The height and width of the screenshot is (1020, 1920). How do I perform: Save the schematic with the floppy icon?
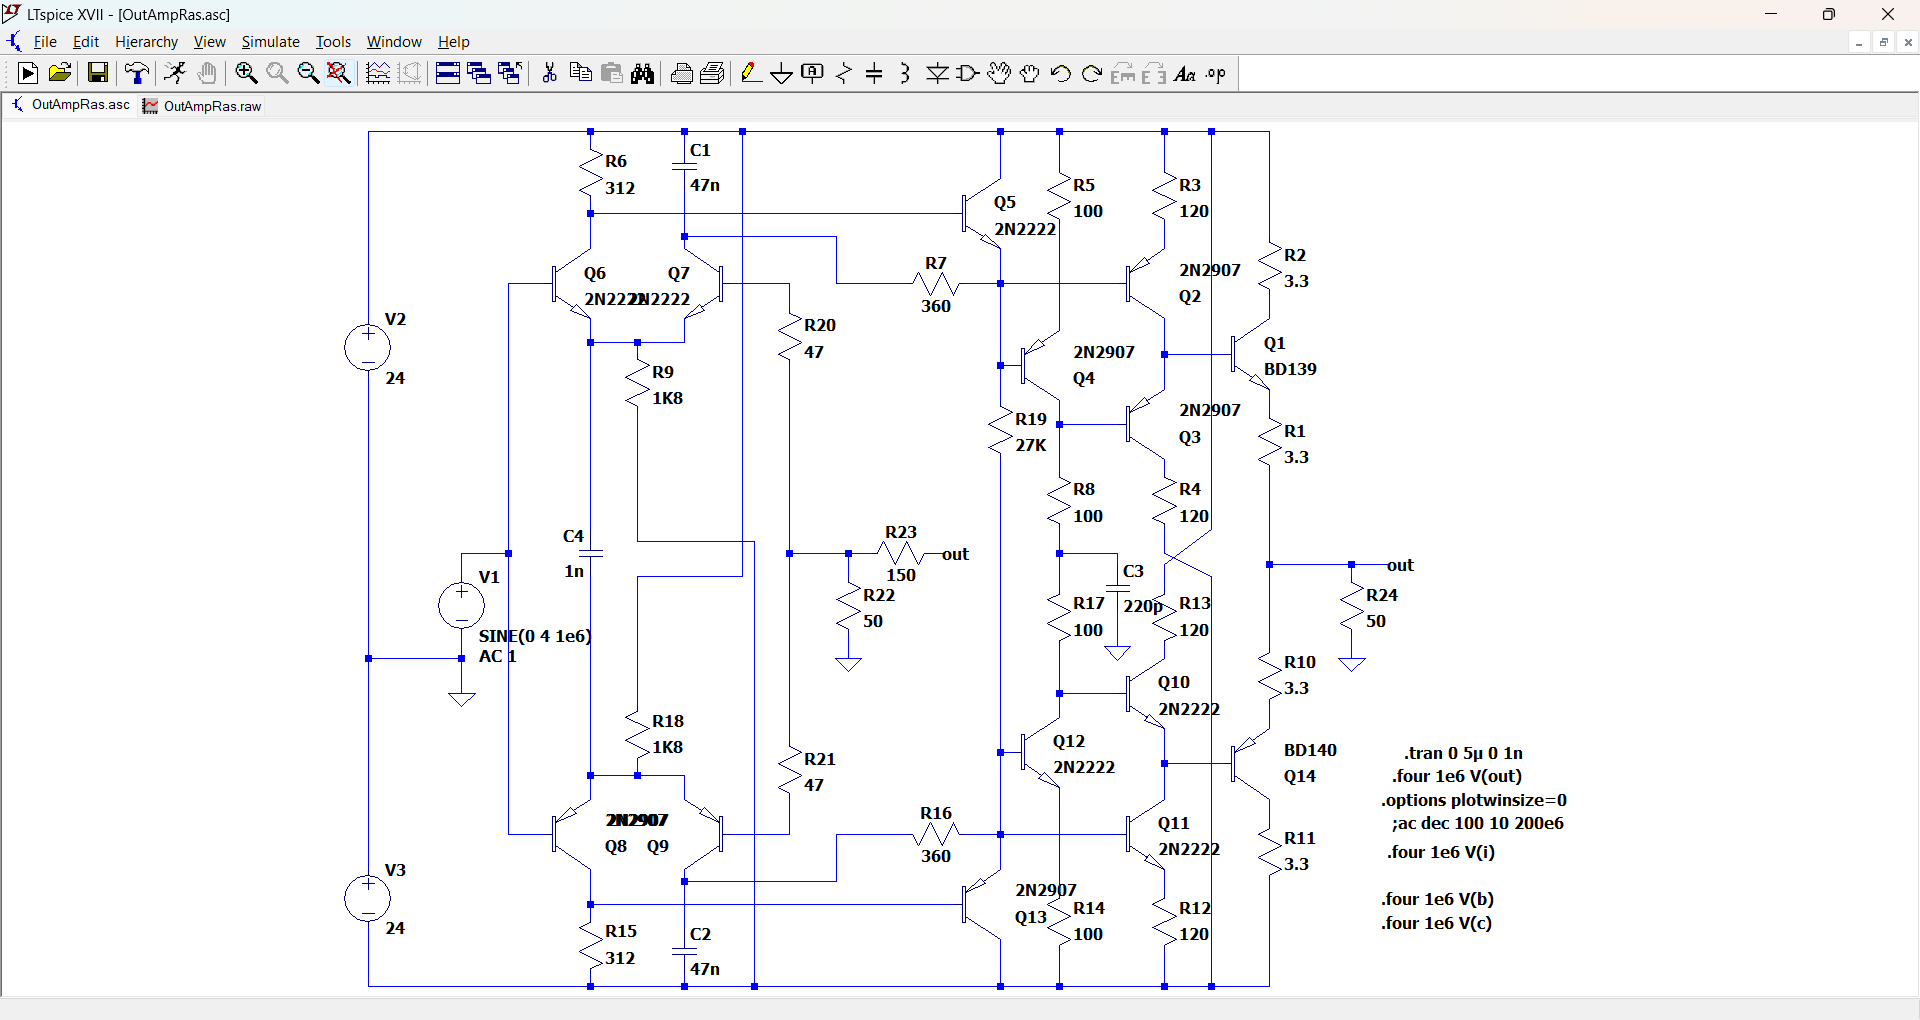coord(97,73)
